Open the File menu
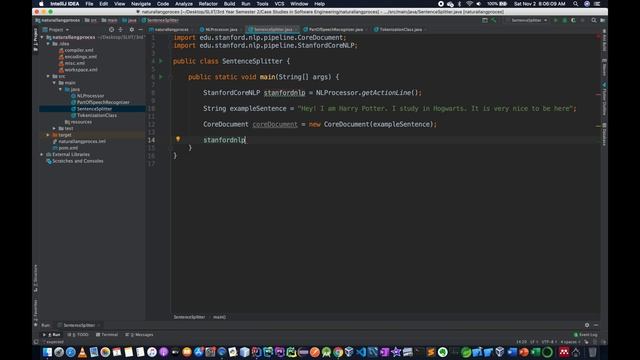The image size is (640, 360). (89, 4)
